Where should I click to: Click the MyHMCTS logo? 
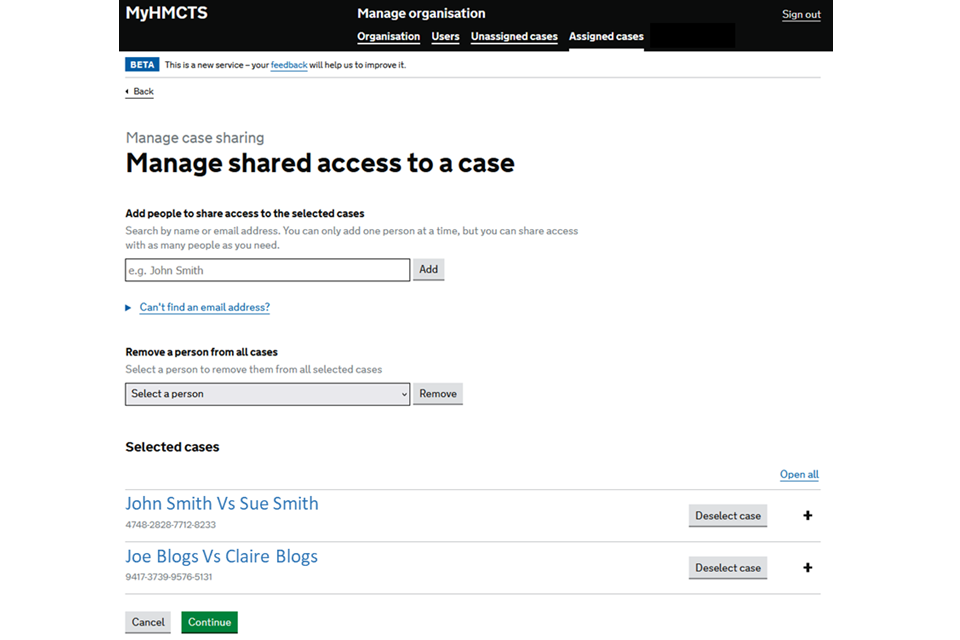point(166,14)
